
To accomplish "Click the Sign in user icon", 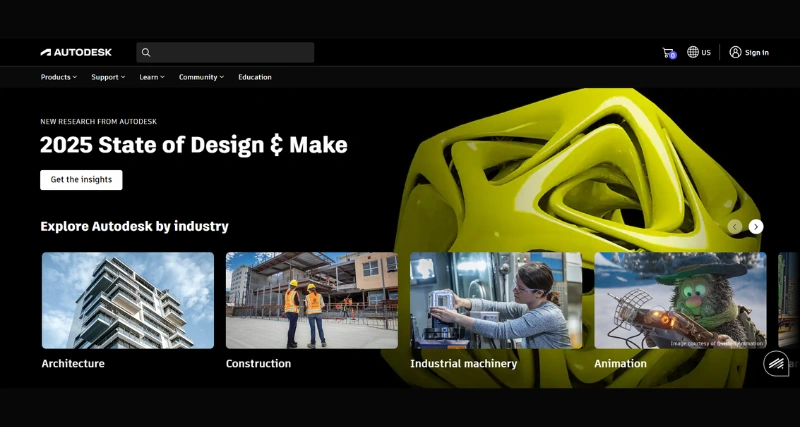I will click(735, 52).
